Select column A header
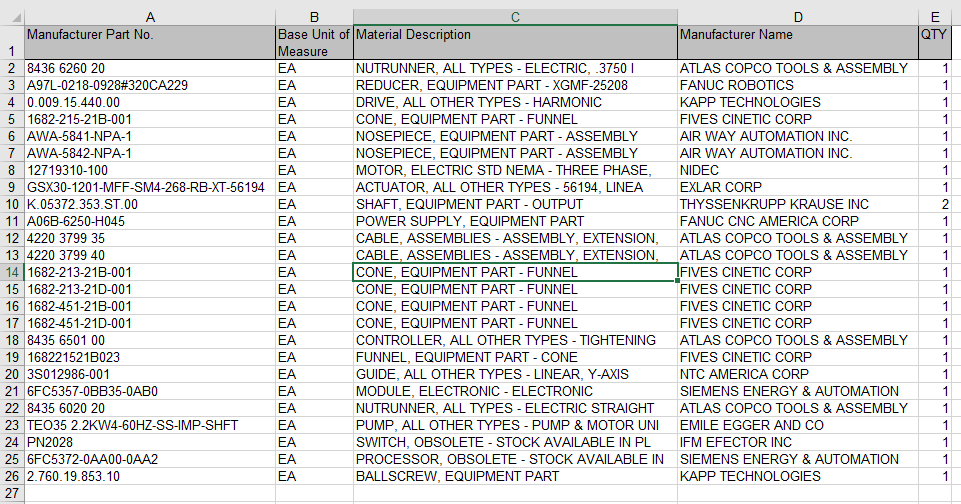 [x=150, y=16]
